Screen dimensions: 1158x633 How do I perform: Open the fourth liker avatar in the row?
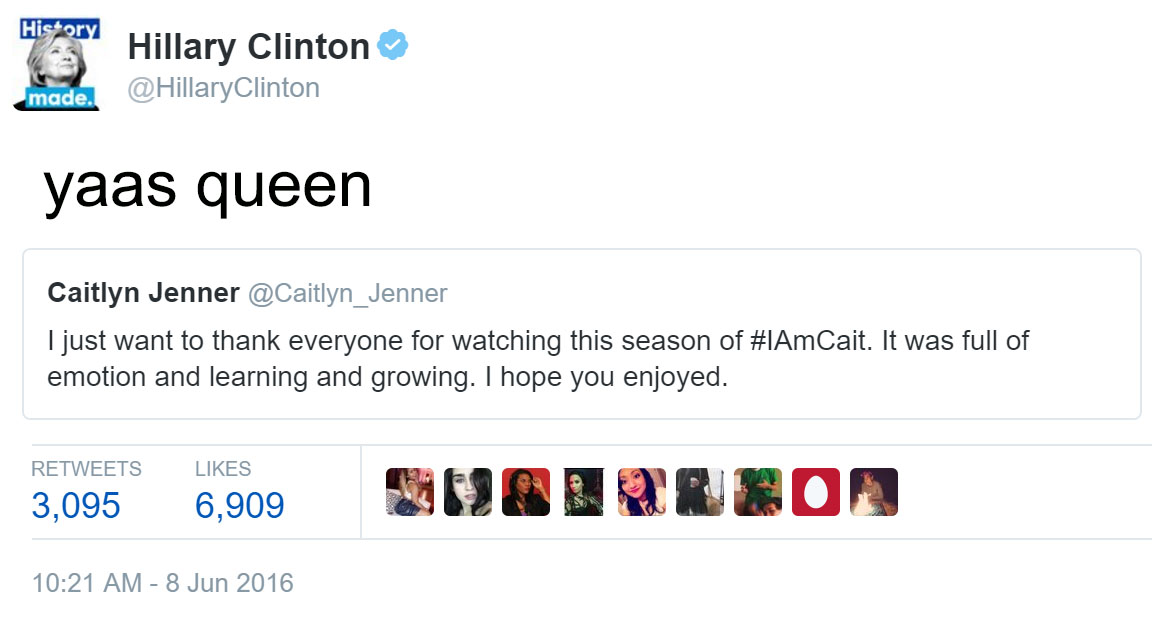[584, 492]
